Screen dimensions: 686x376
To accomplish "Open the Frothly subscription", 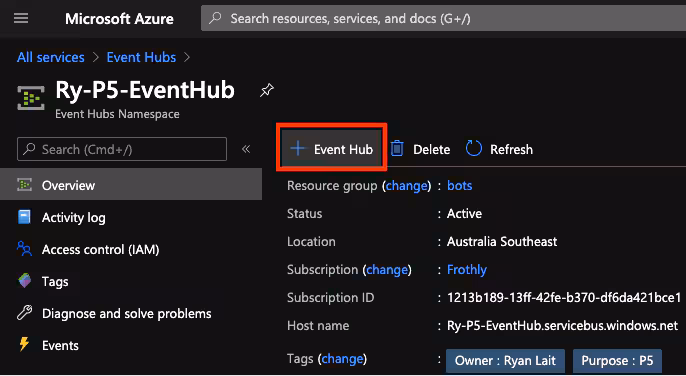I will [466, 270].
